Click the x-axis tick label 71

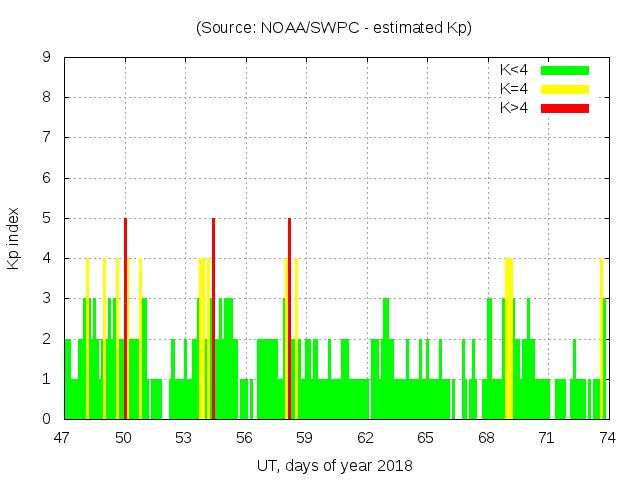tap(547, 437)
